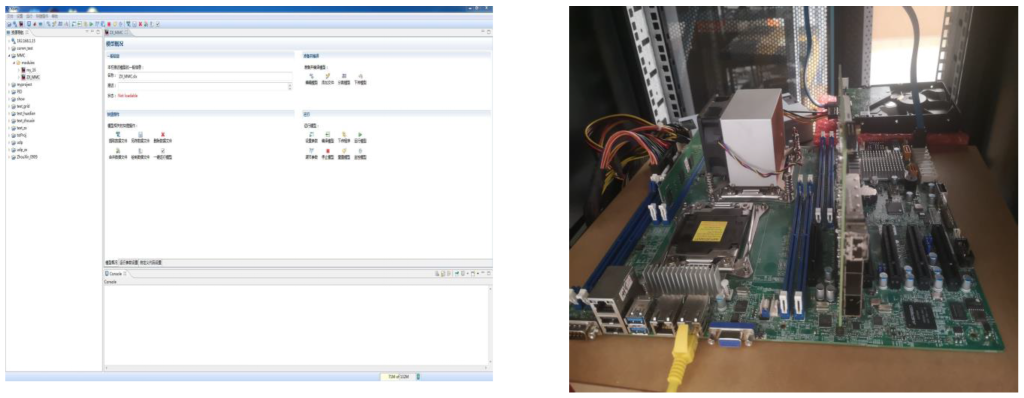Viewport: 1024px width, 398px height.
Task: Select the Console tab
Action: 117,273
